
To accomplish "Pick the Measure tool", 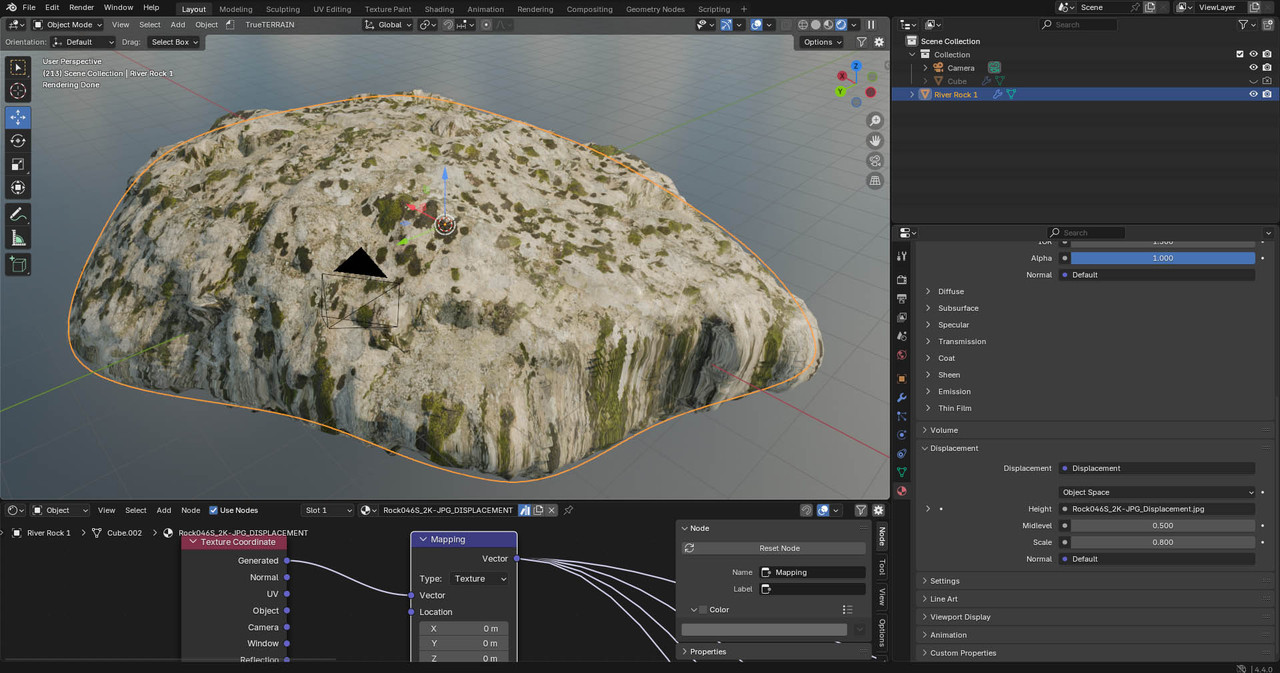I will coord(18,238).
